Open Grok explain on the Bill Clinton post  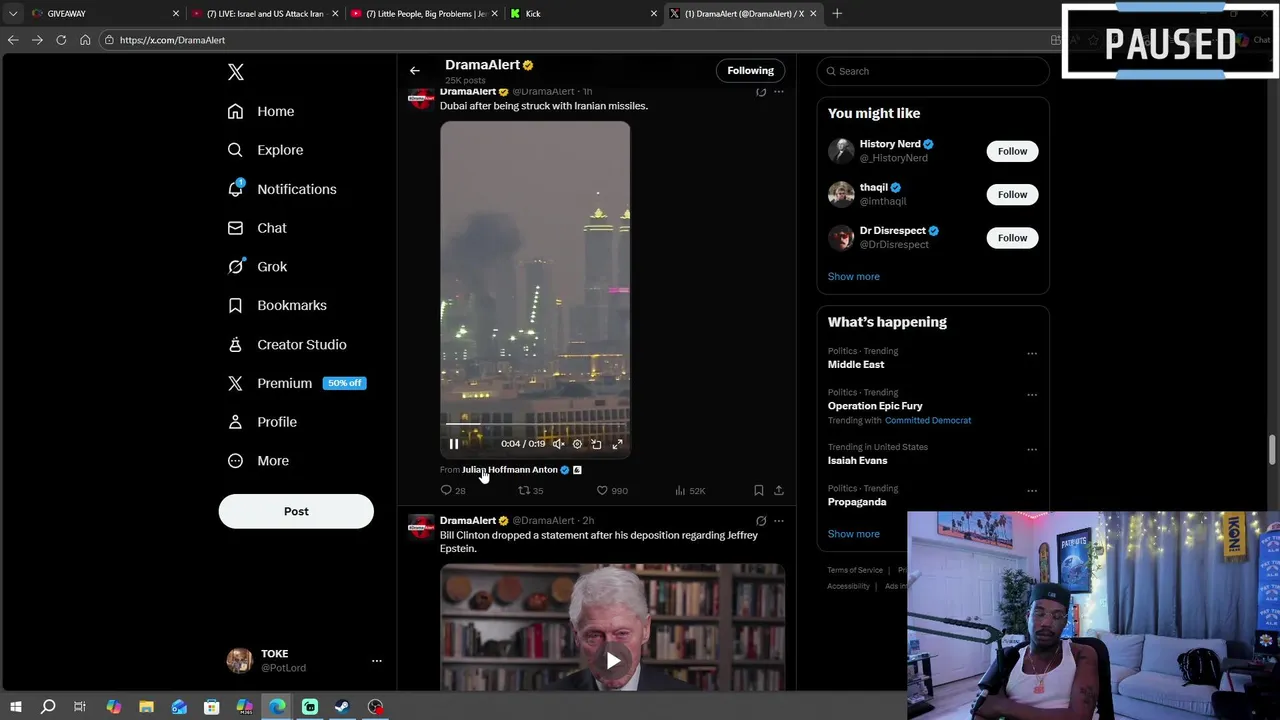click(x=761, y=521)
